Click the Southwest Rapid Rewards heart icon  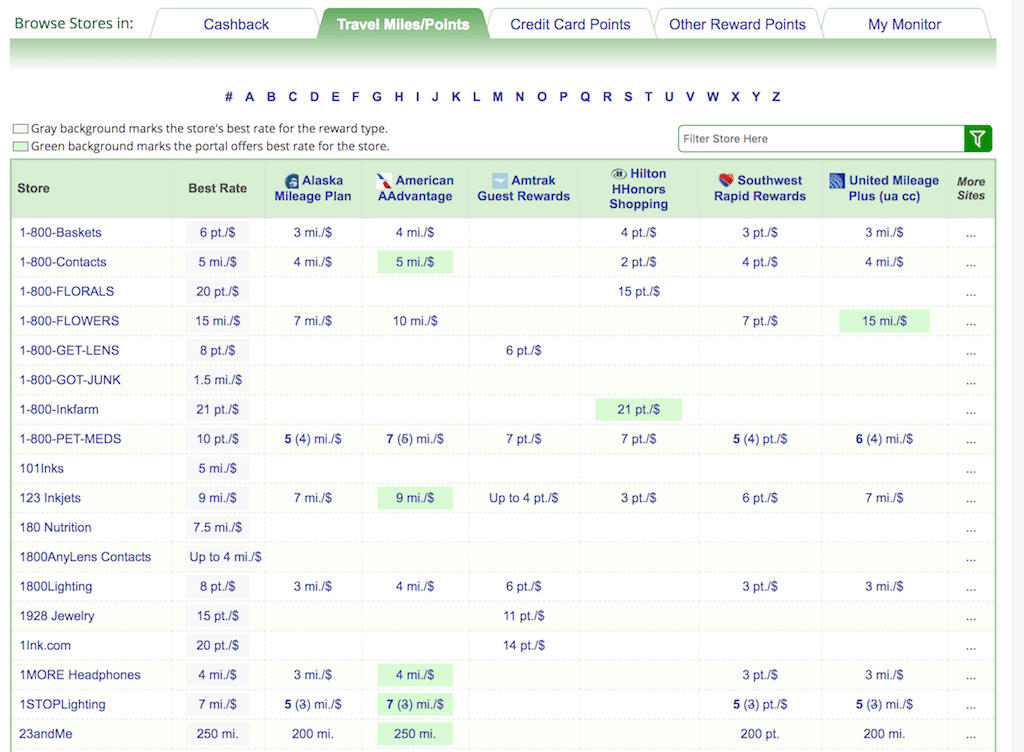726,181
